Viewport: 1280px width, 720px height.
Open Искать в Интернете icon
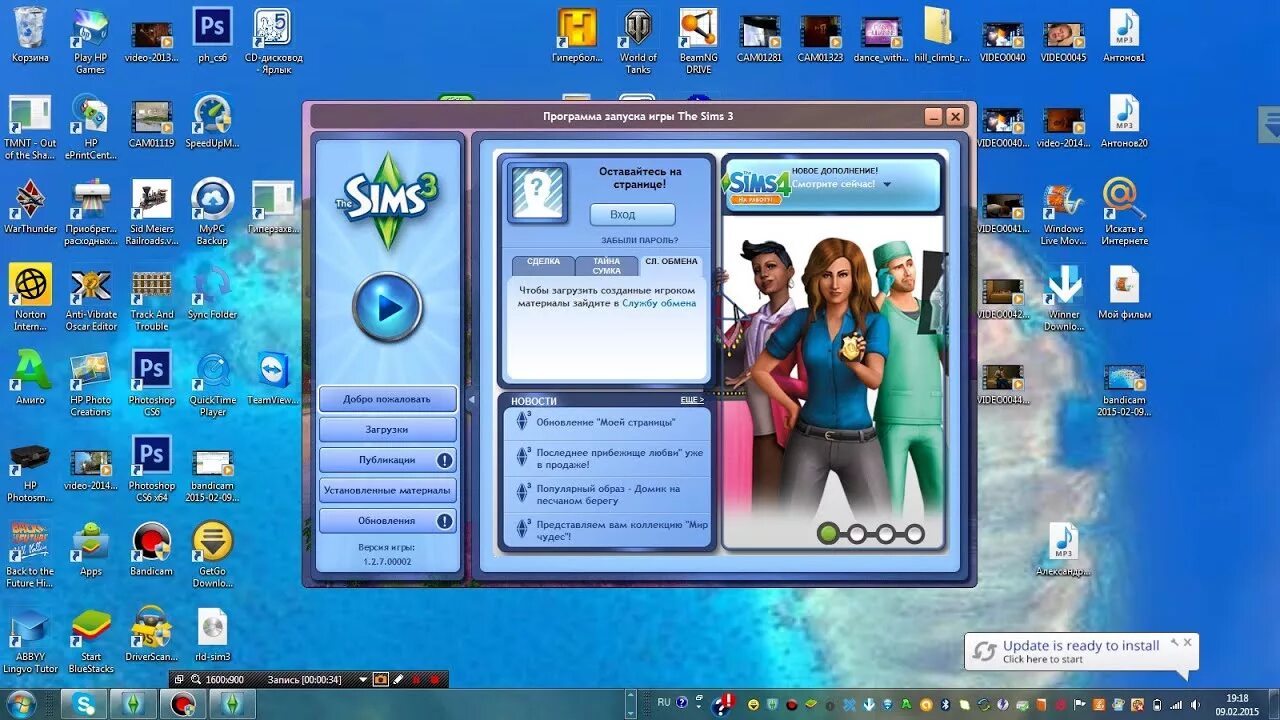[1124, 212]
